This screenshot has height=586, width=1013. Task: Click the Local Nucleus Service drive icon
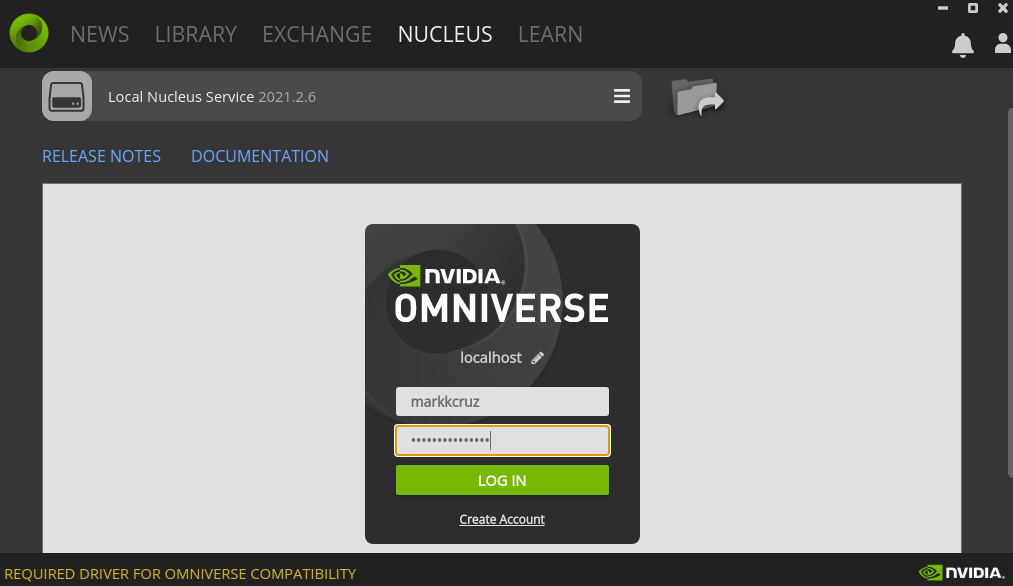(67, 96)
